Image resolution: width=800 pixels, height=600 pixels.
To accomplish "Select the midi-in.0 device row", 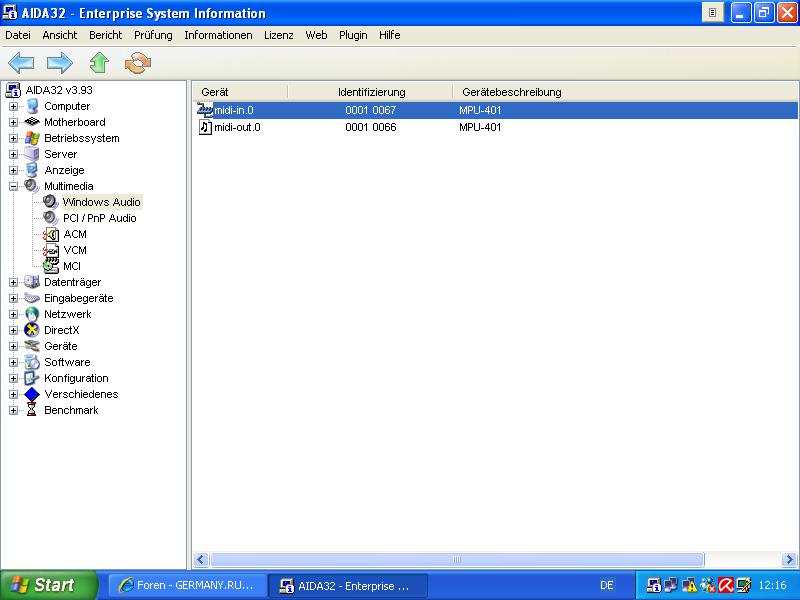I will [x=495, y=110].
